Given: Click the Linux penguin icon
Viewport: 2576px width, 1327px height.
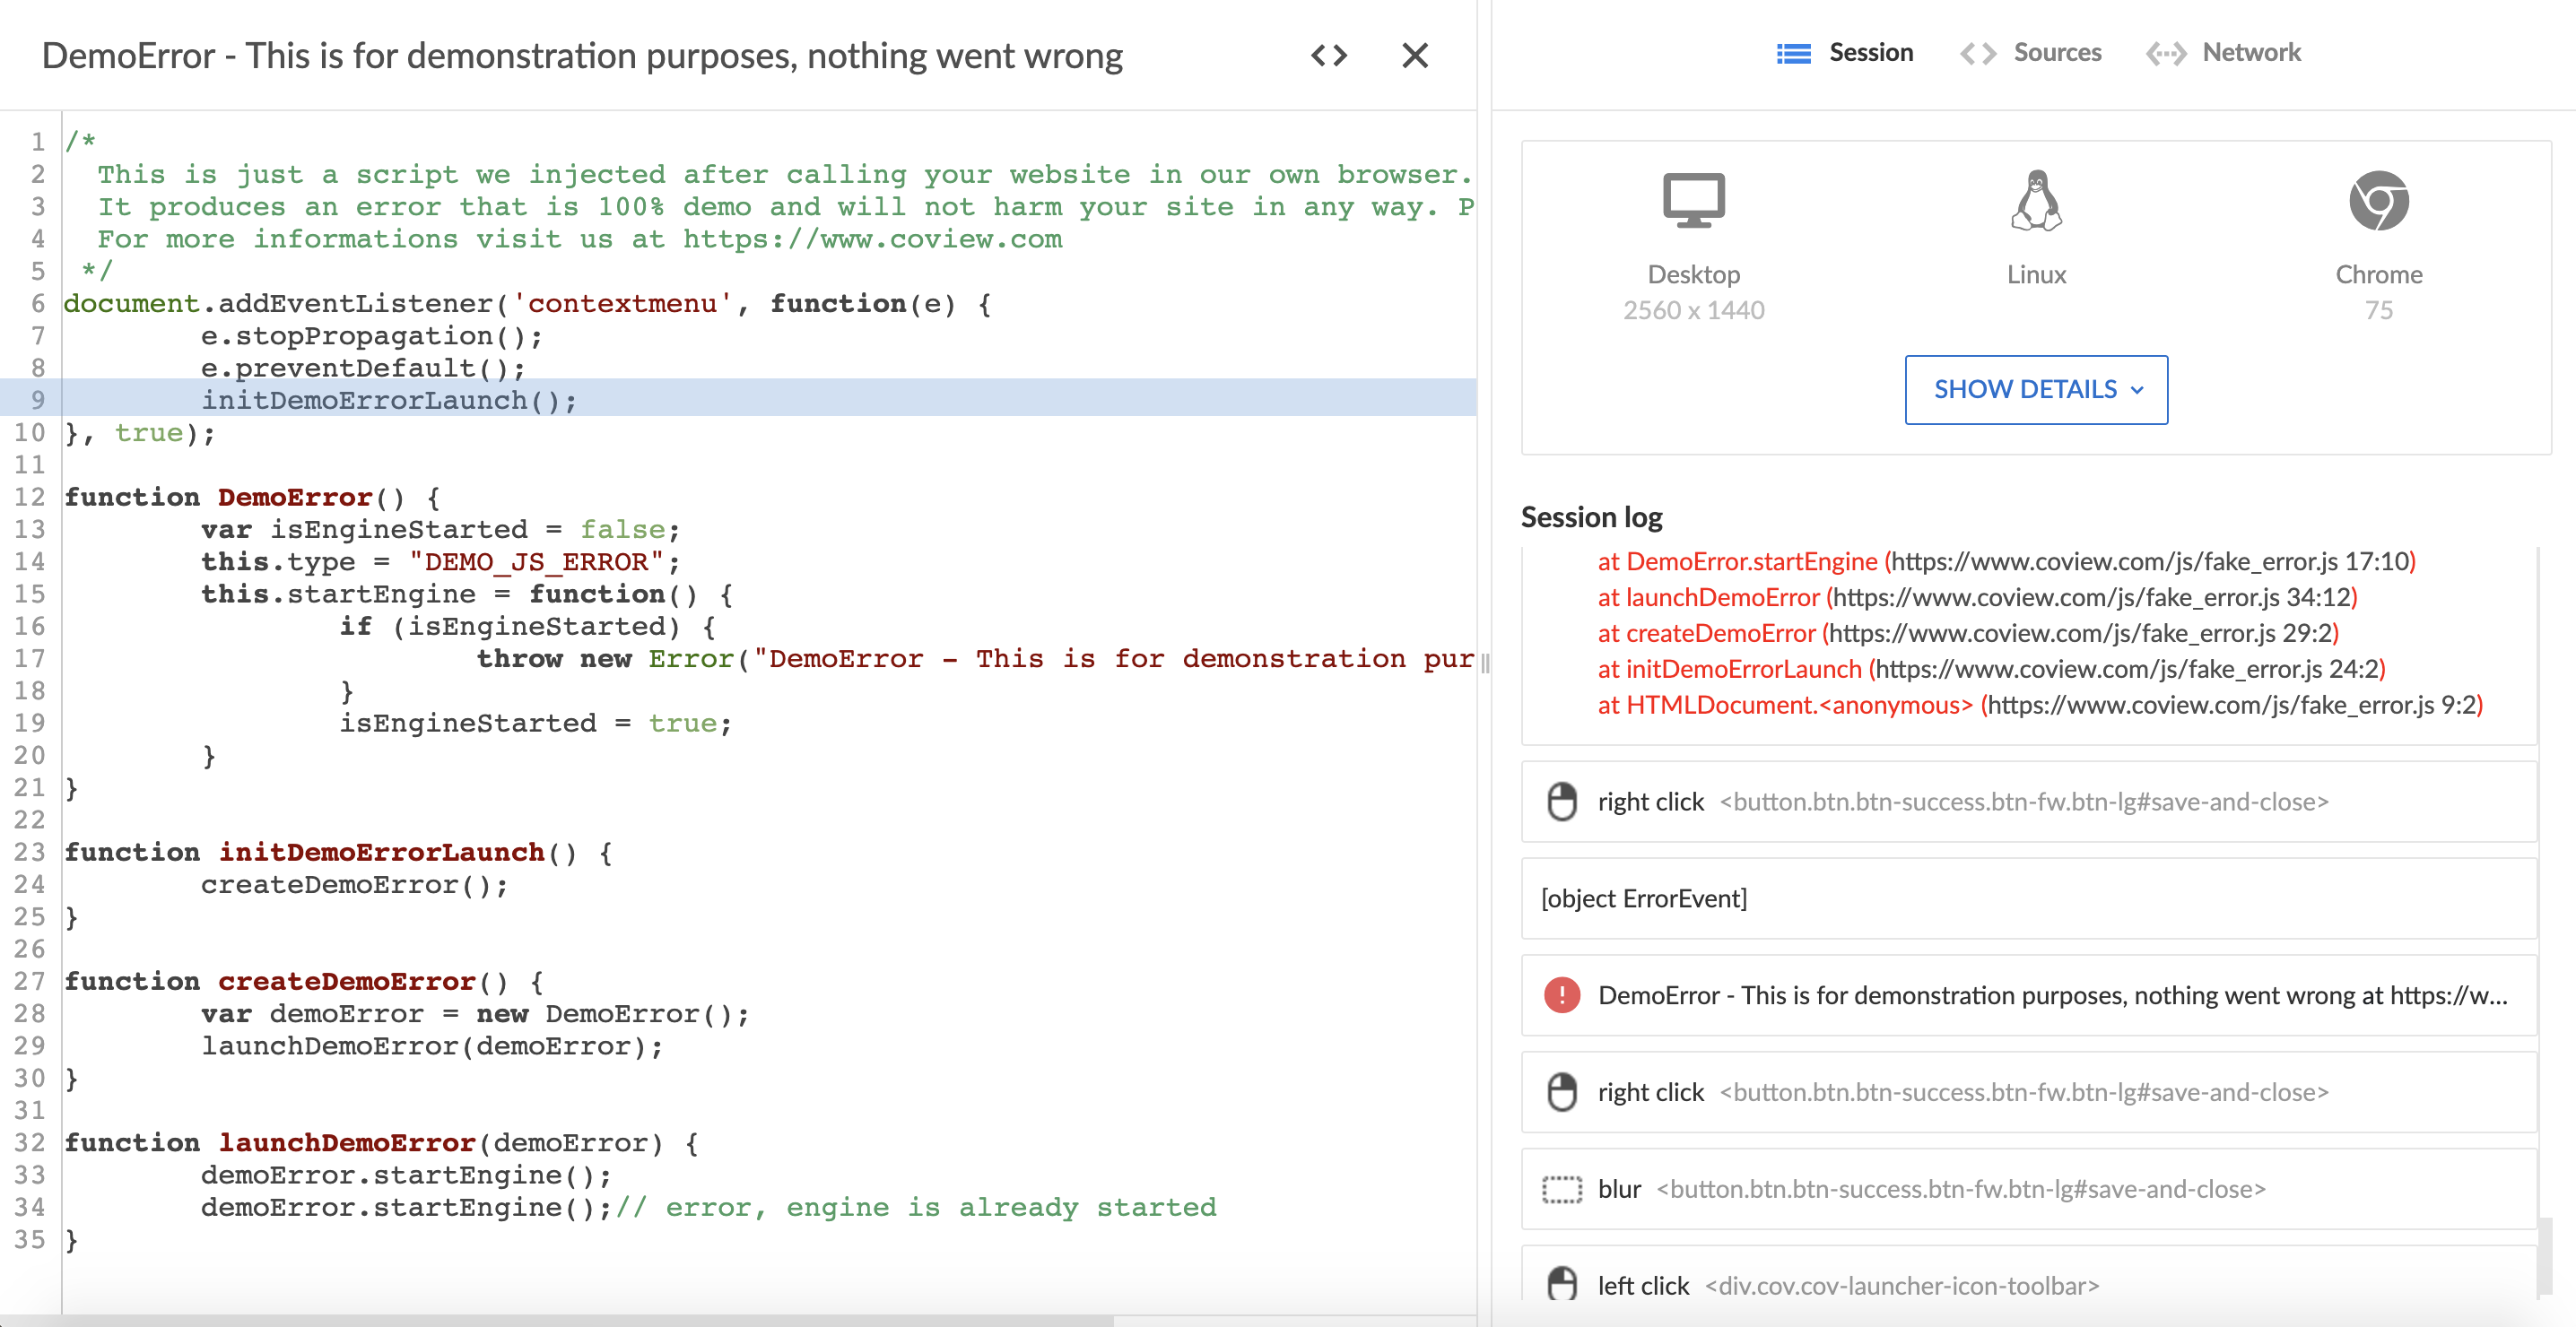Looking at the screenshot, I should (2036, 201).
